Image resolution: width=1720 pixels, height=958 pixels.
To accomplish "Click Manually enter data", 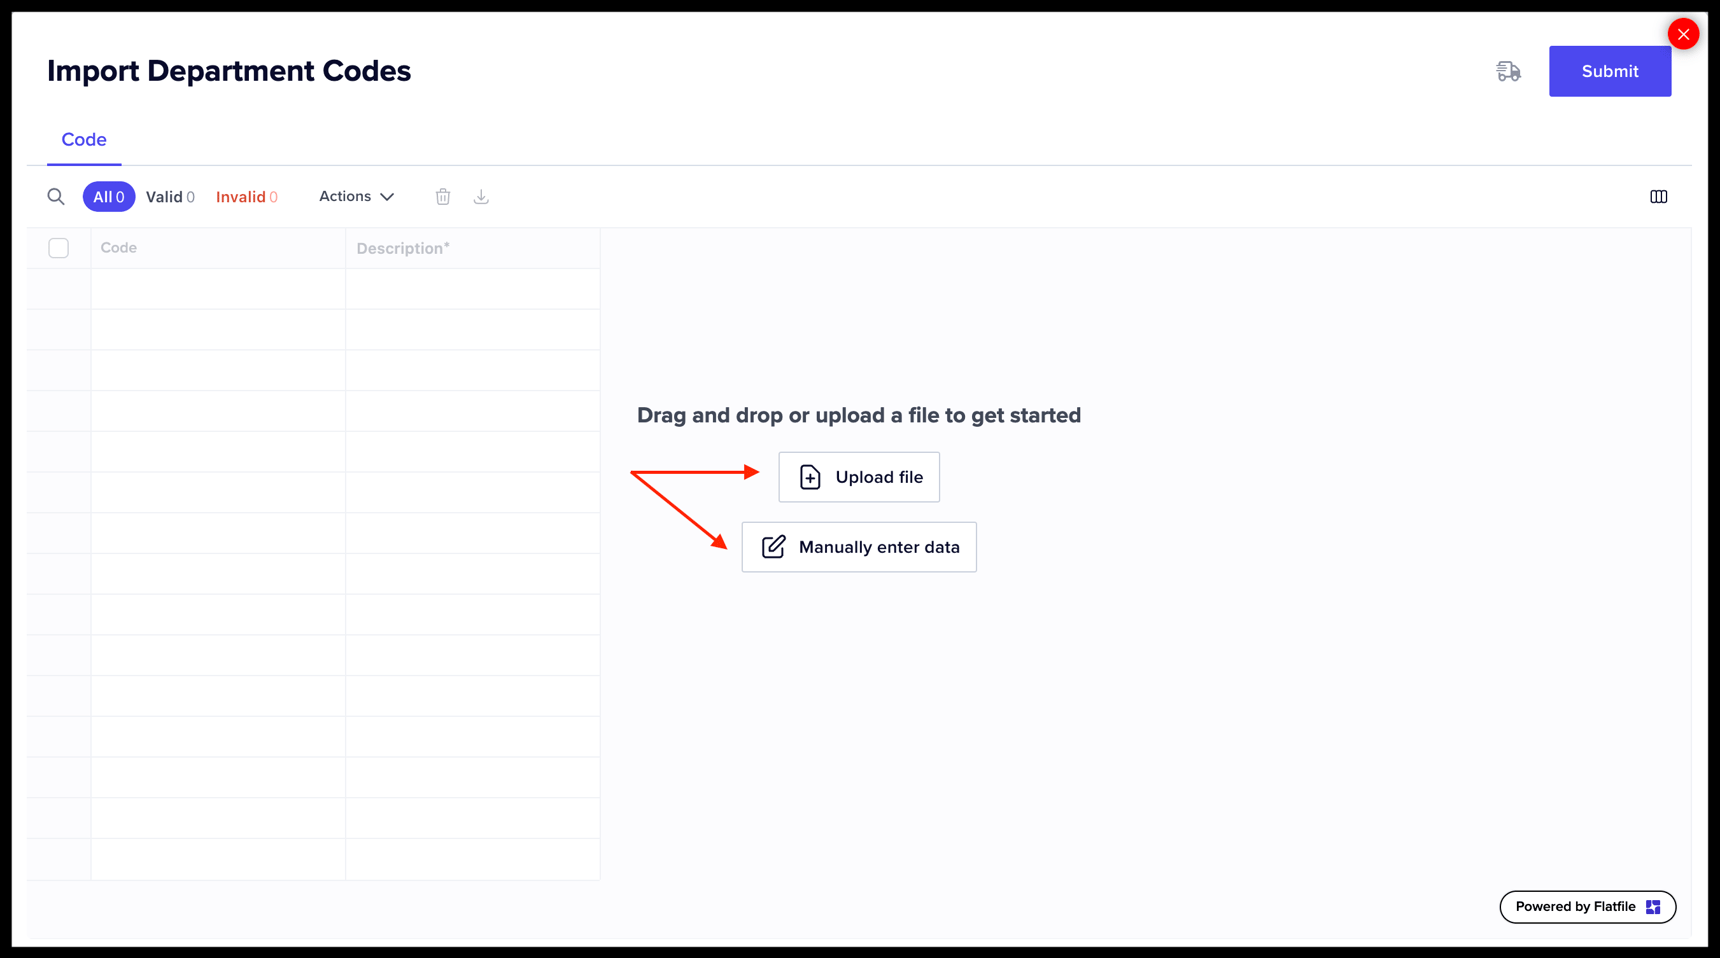I will click(858, 546).
